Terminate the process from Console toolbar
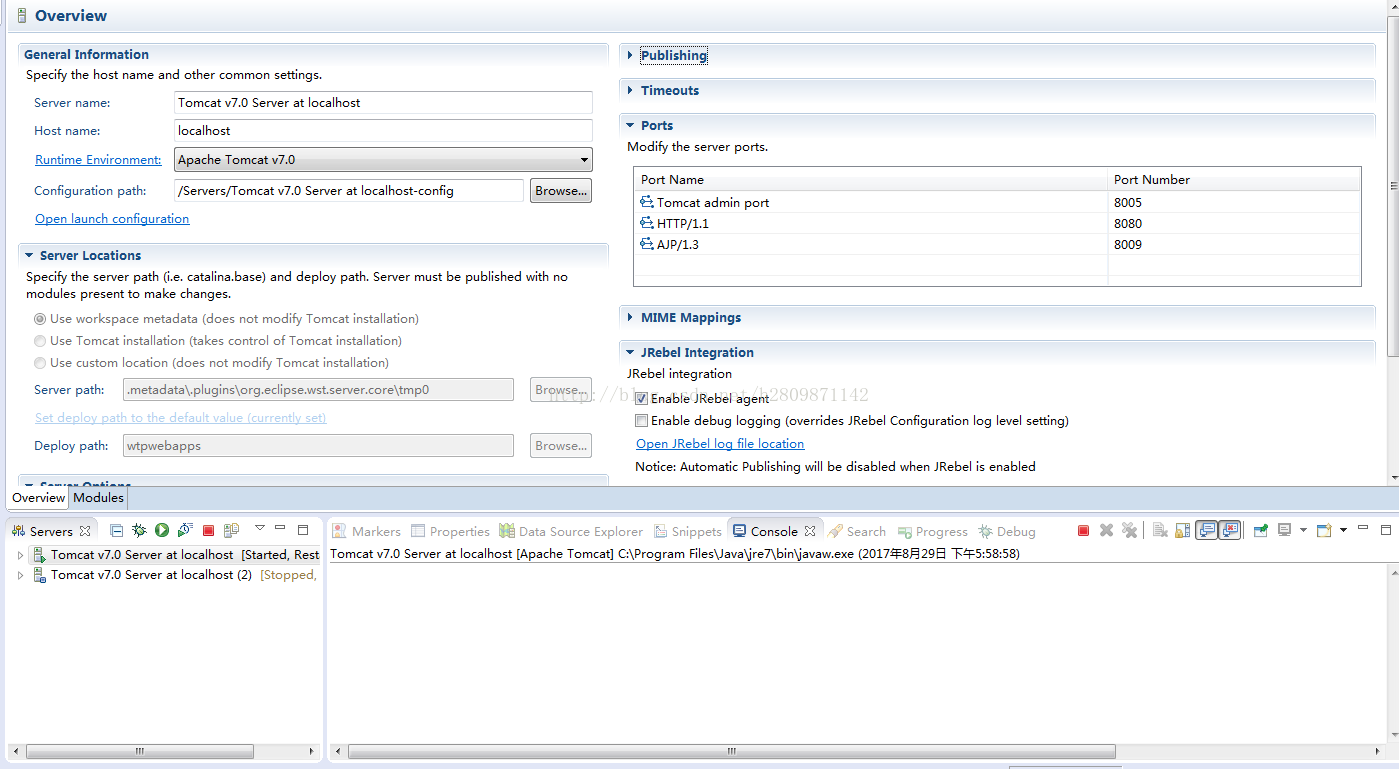1399x769 pixels. (x=1083, y=531)
